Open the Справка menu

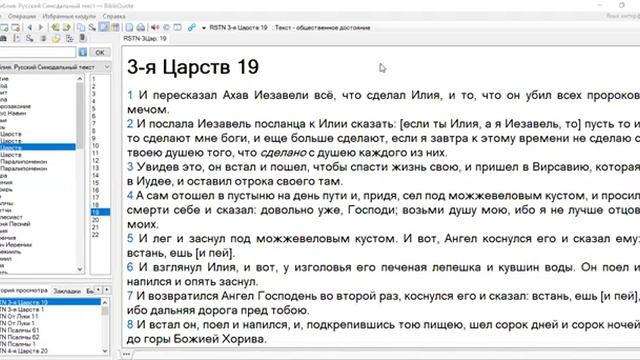(x=114, y=16)
